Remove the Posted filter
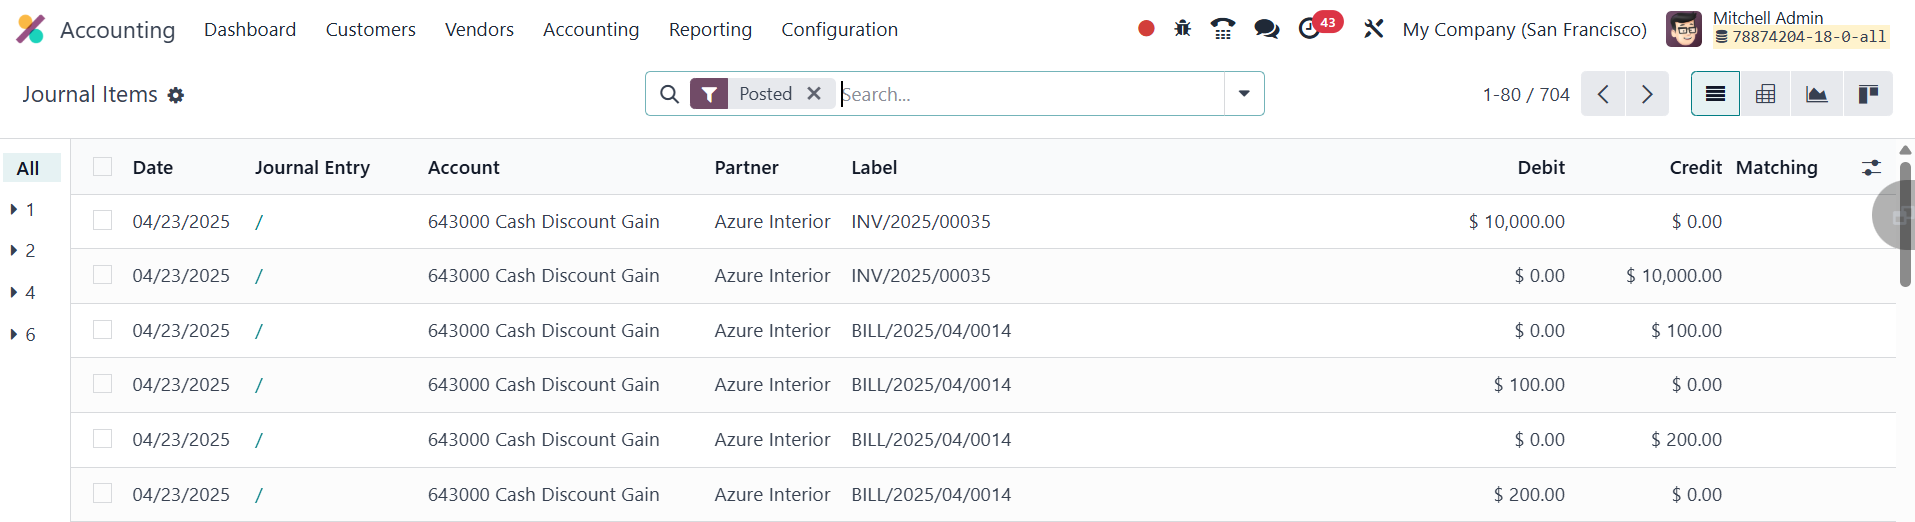 814,93
